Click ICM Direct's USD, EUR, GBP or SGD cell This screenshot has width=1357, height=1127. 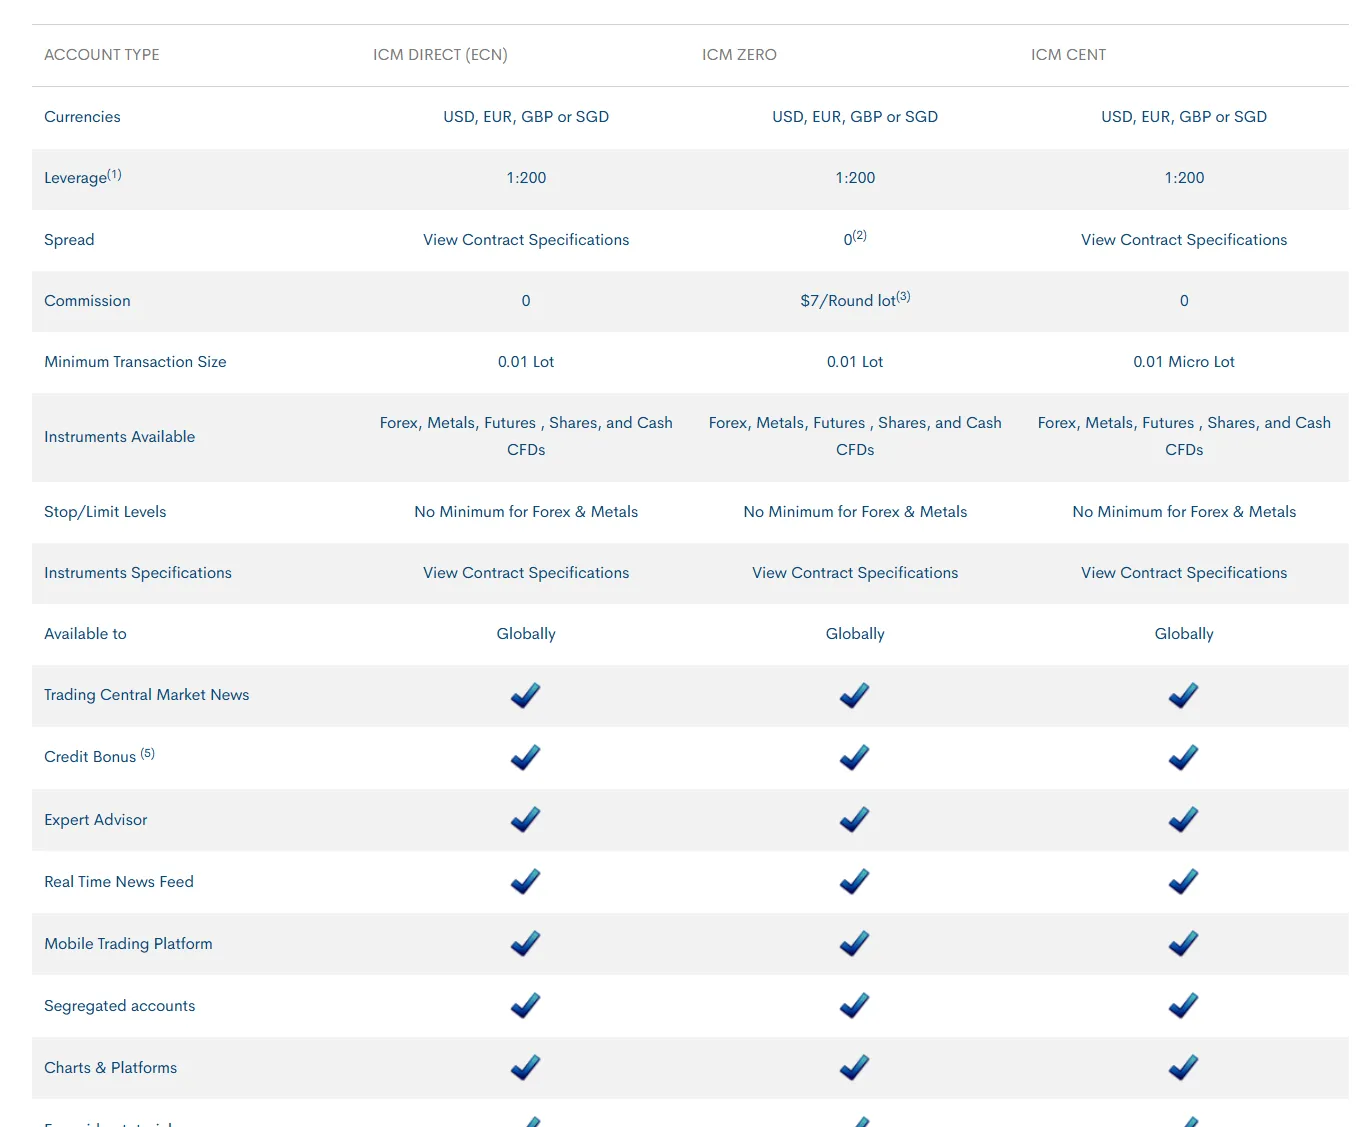click(x=526, y=117)
